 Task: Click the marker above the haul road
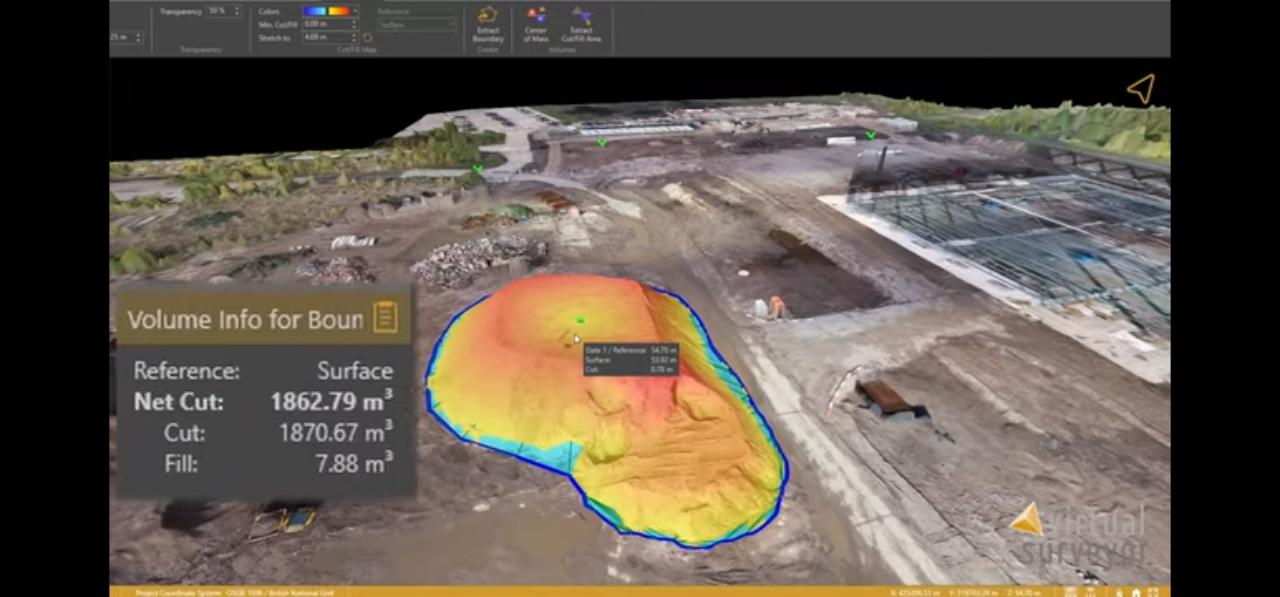click(x=601, y=143)
